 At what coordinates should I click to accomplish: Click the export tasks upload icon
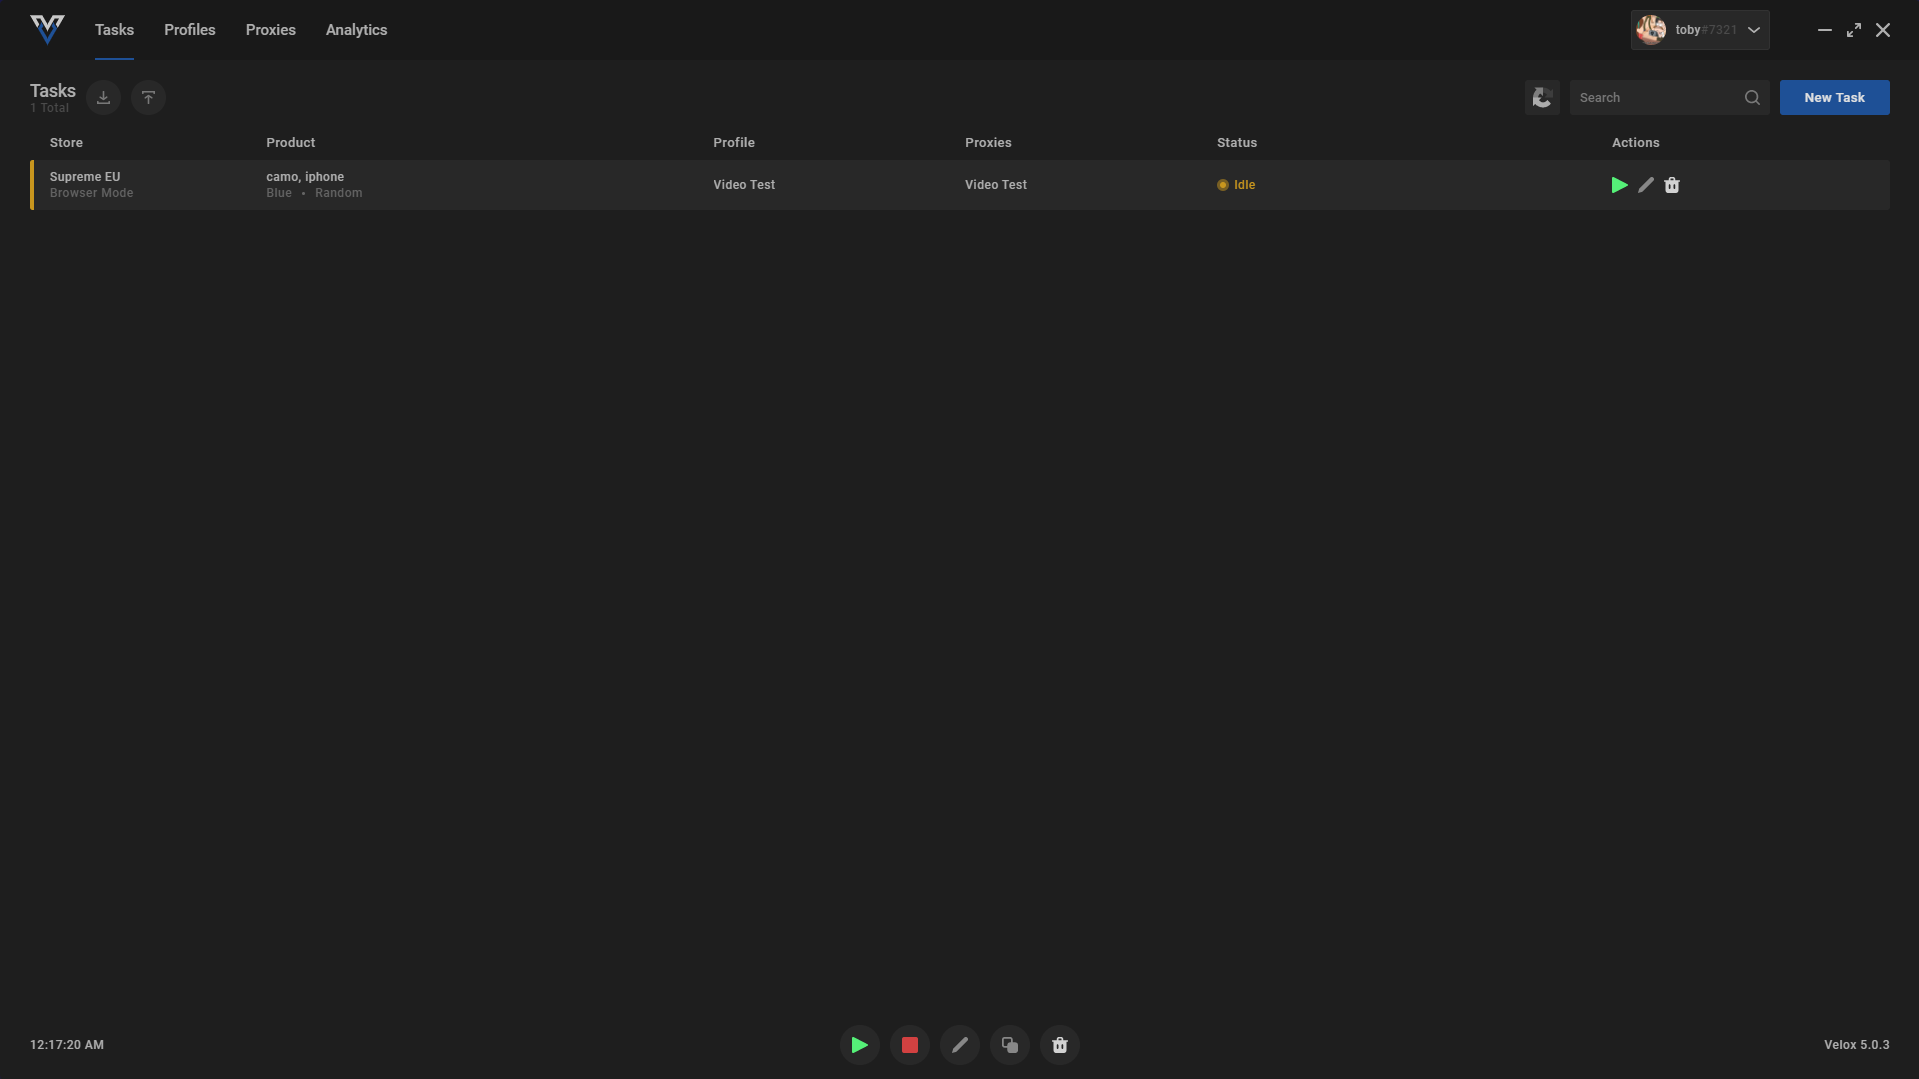(x=148, y=98)
